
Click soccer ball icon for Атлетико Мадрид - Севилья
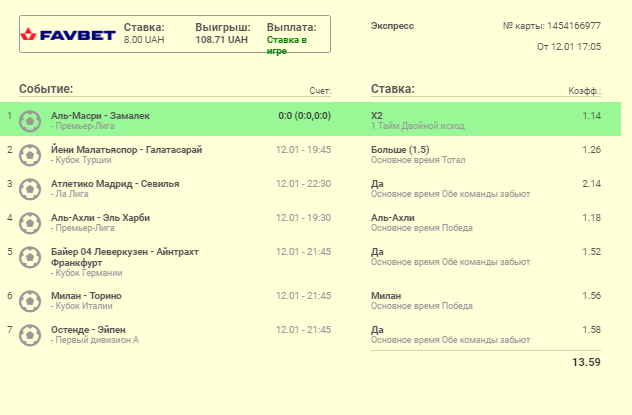click(x=30, y=189)
